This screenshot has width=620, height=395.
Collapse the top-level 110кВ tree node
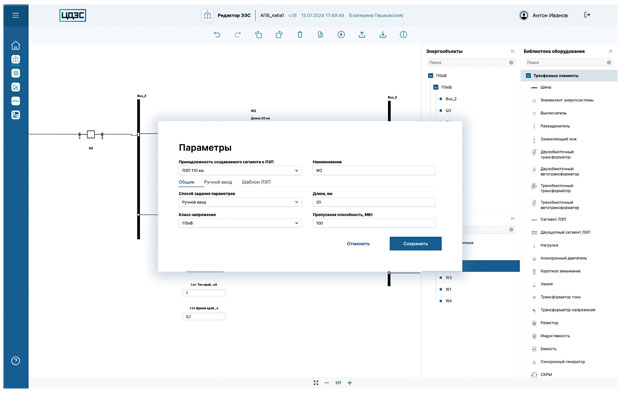[431, 76]
